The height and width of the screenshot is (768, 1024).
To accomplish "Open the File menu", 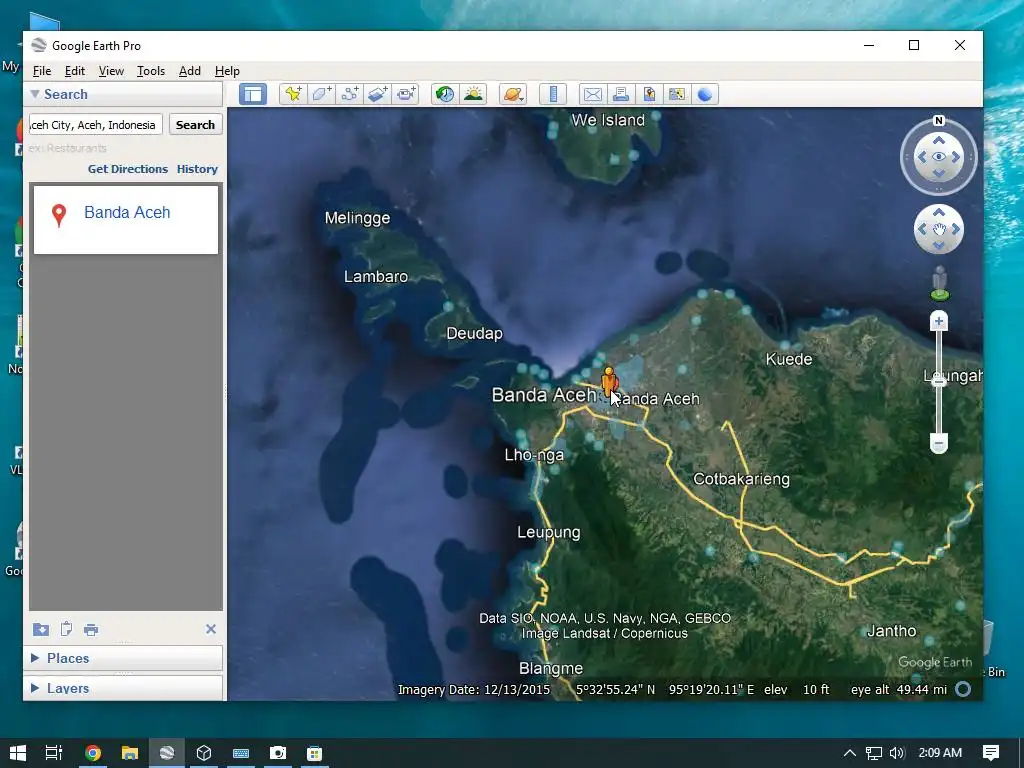I will click(42, 71).
